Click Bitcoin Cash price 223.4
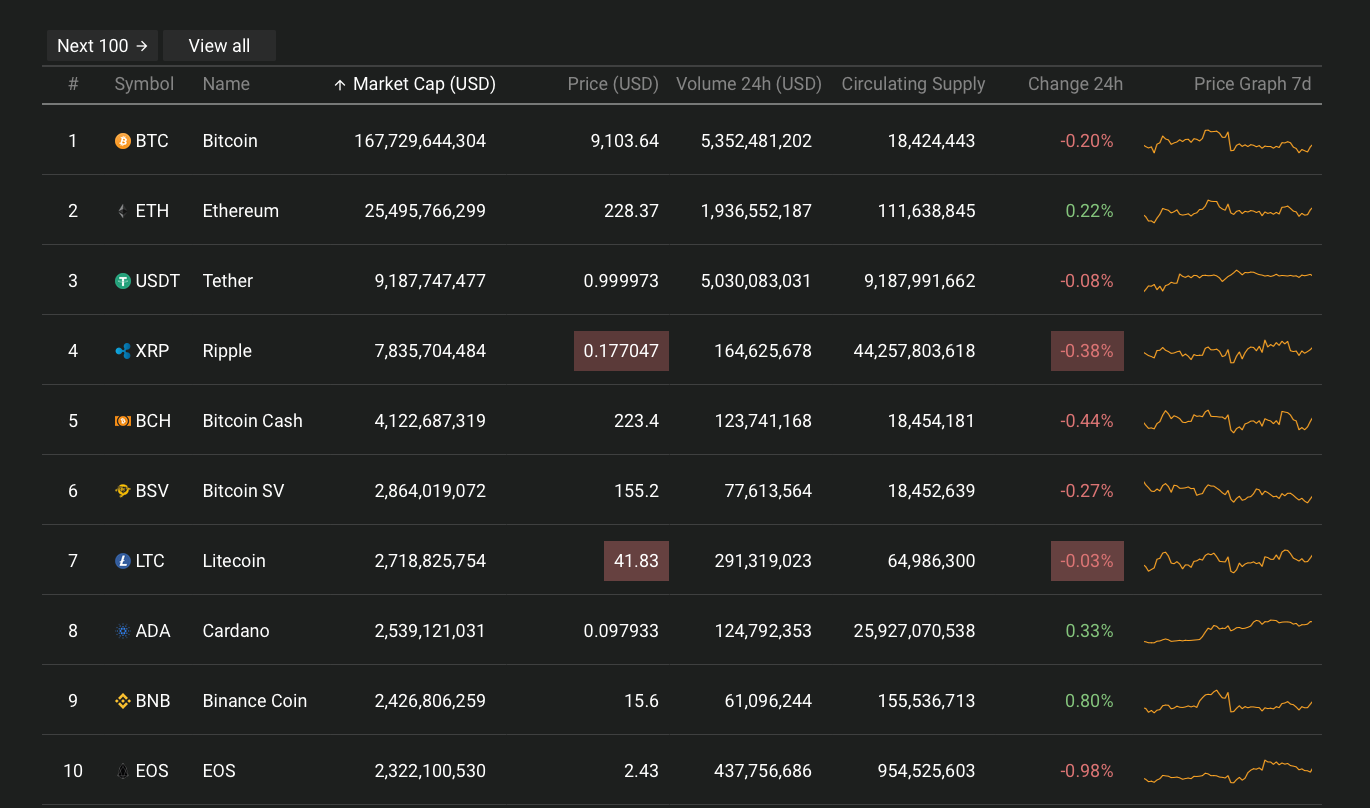 (x=636, y=421)
